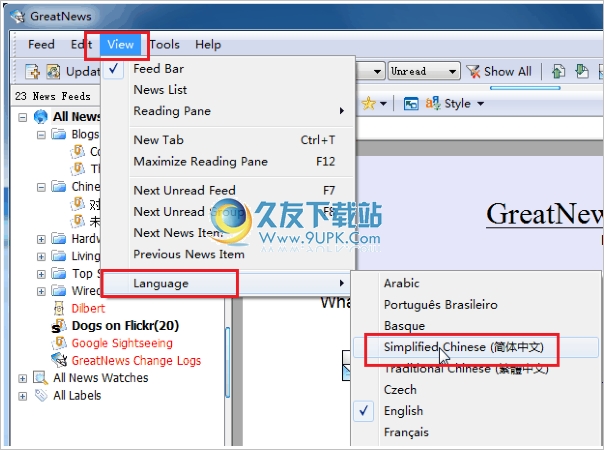The height and width of the screenshot is (450, 604).
Task: Select Traditional Chinese language
Action: coord(476,369)
